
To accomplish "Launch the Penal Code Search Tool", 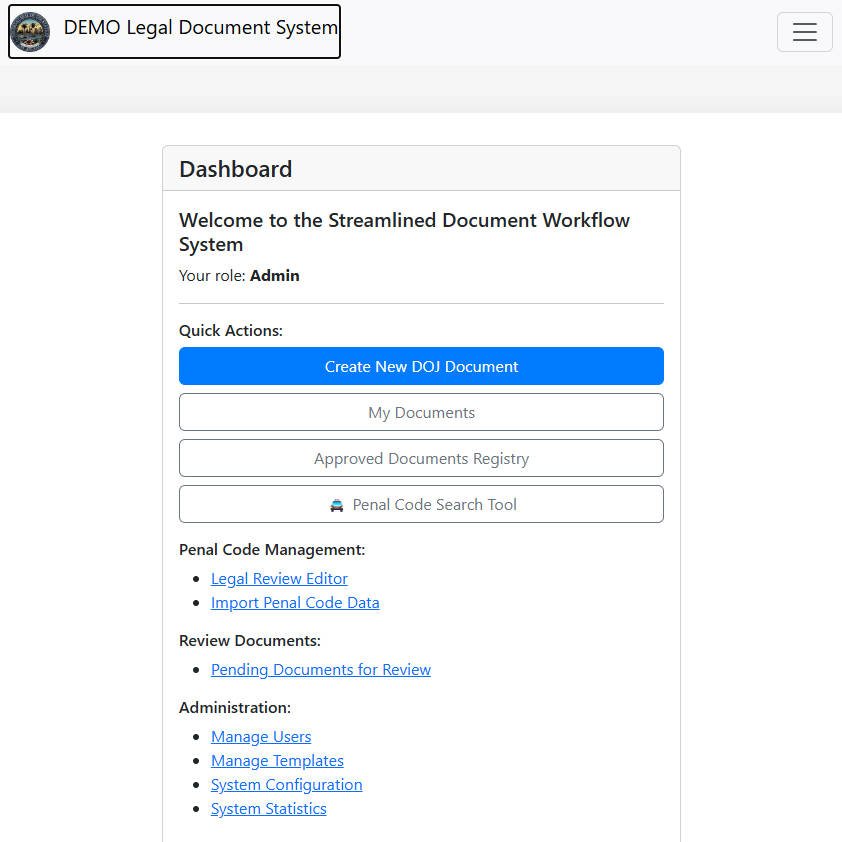I will click(421, 504).
